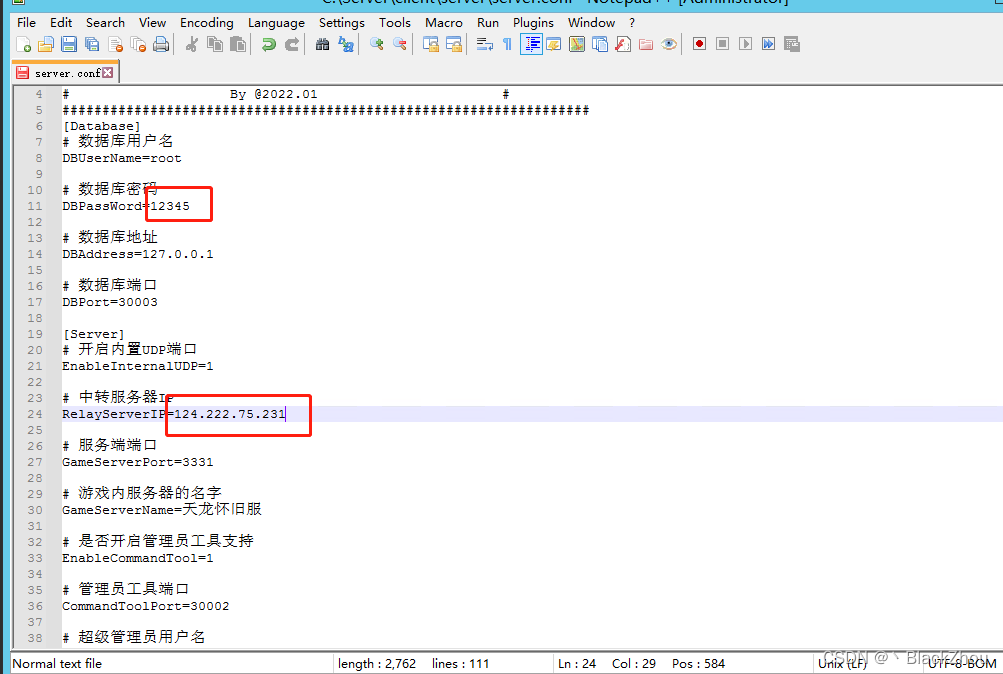
Task: Click the Print toolbar icon
Action: point(159,43)
